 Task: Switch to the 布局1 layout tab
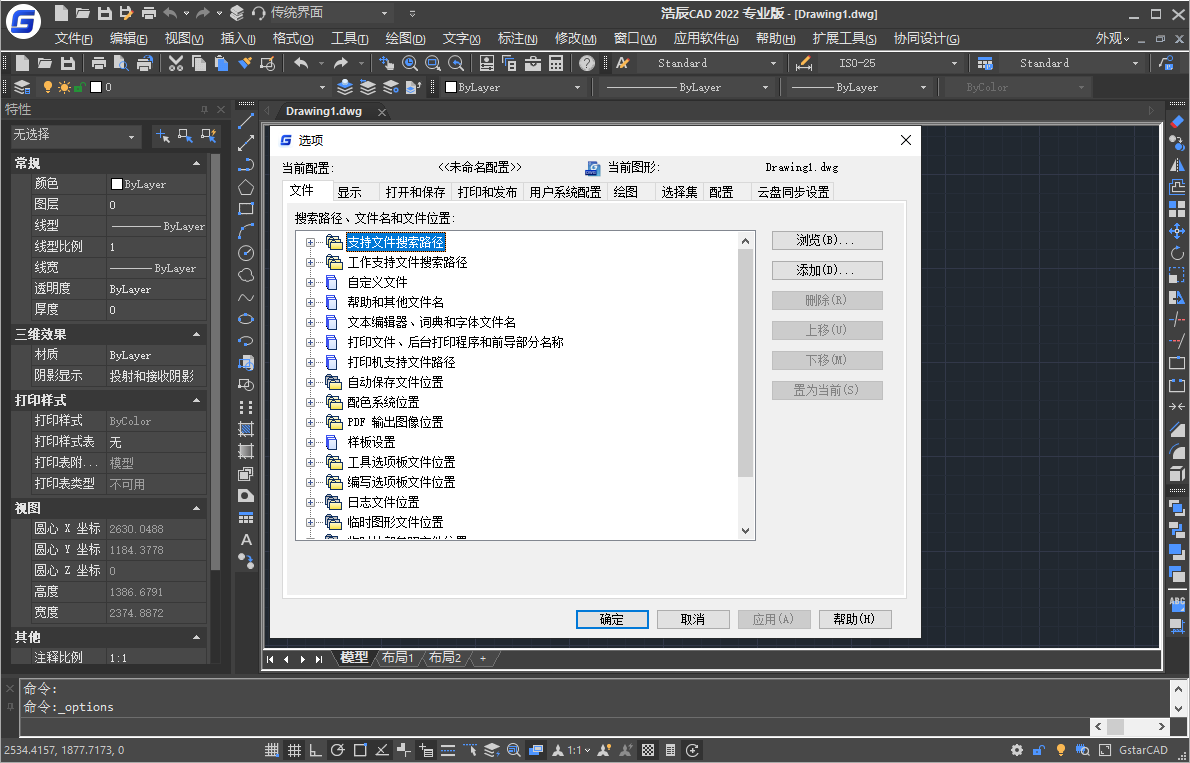tap(398, 658)
